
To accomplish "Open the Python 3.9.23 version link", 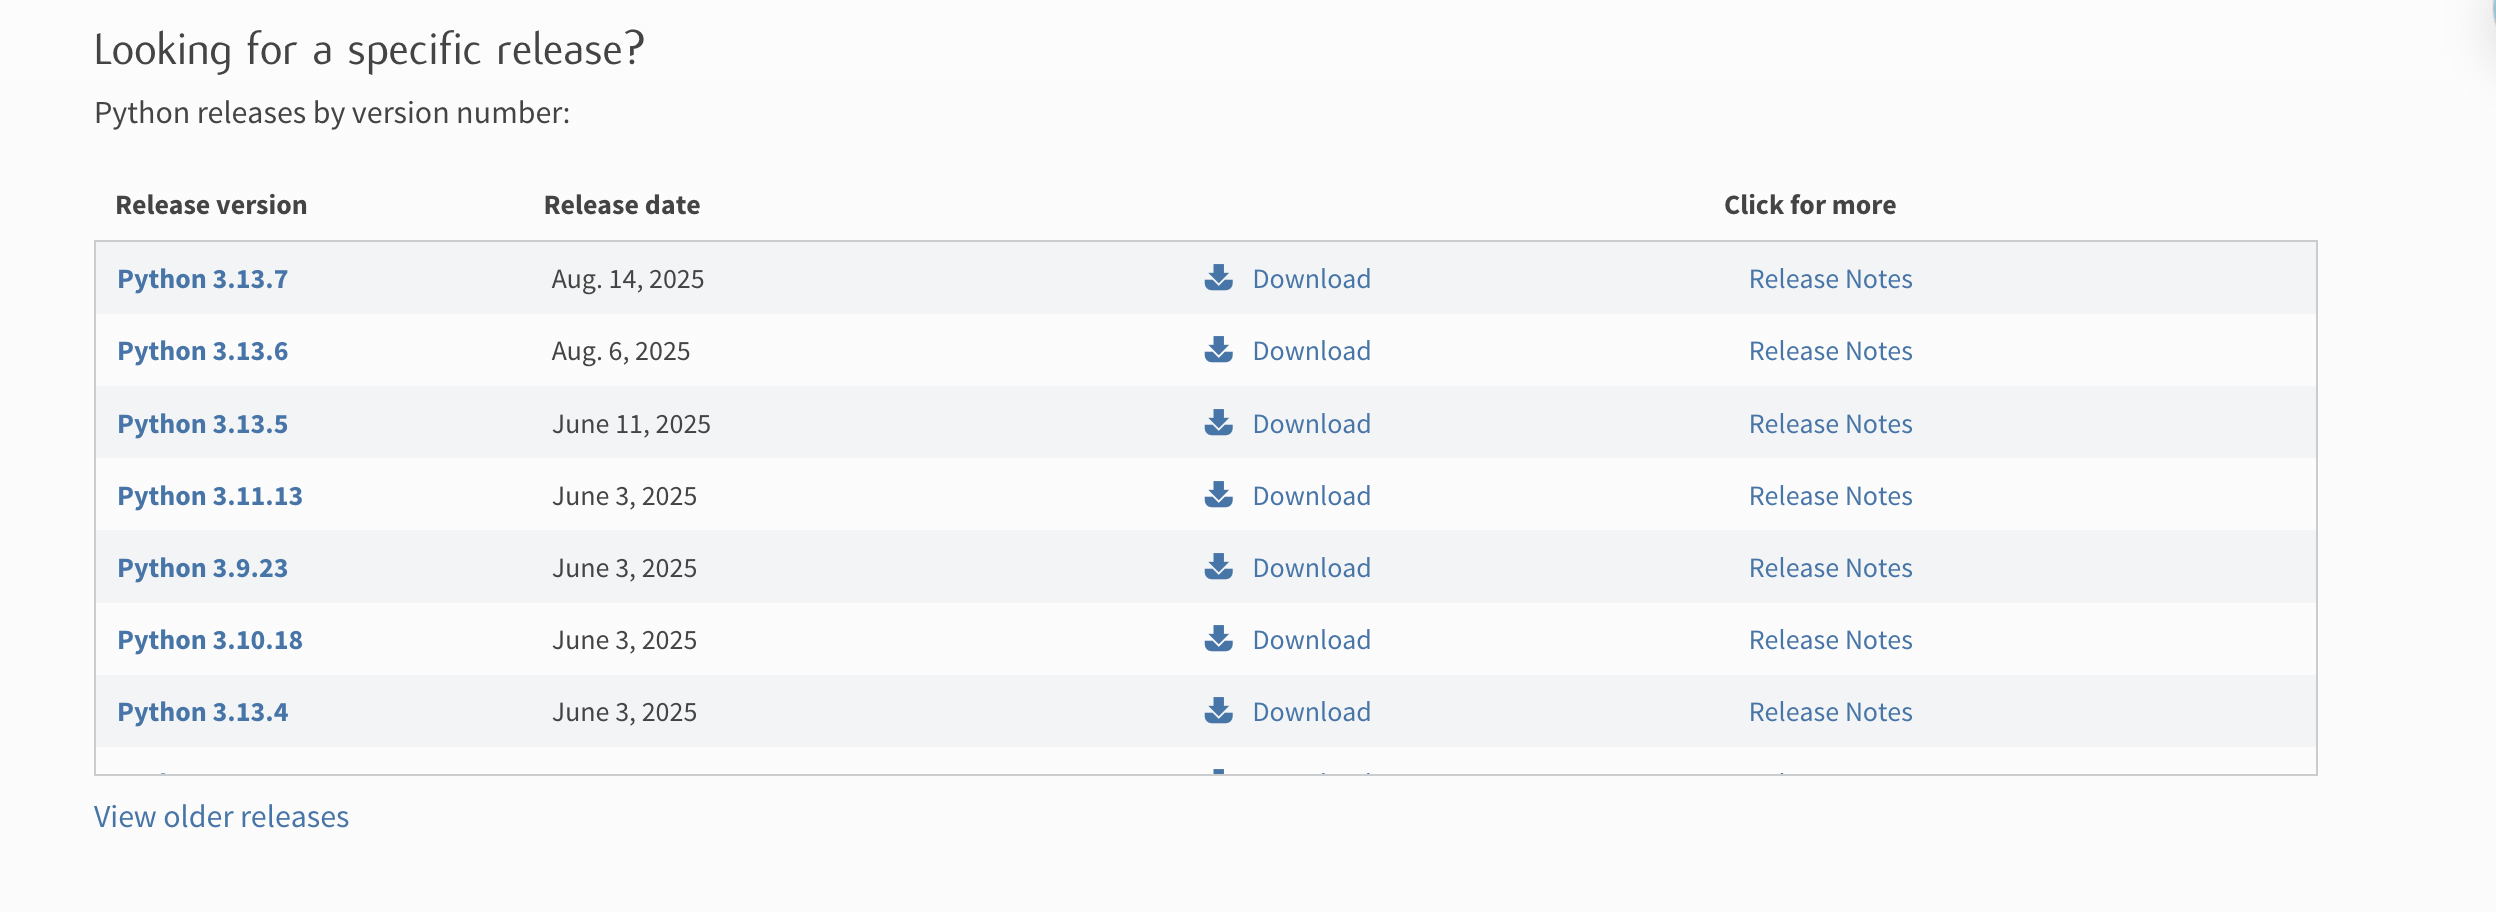I will point(202,568).
